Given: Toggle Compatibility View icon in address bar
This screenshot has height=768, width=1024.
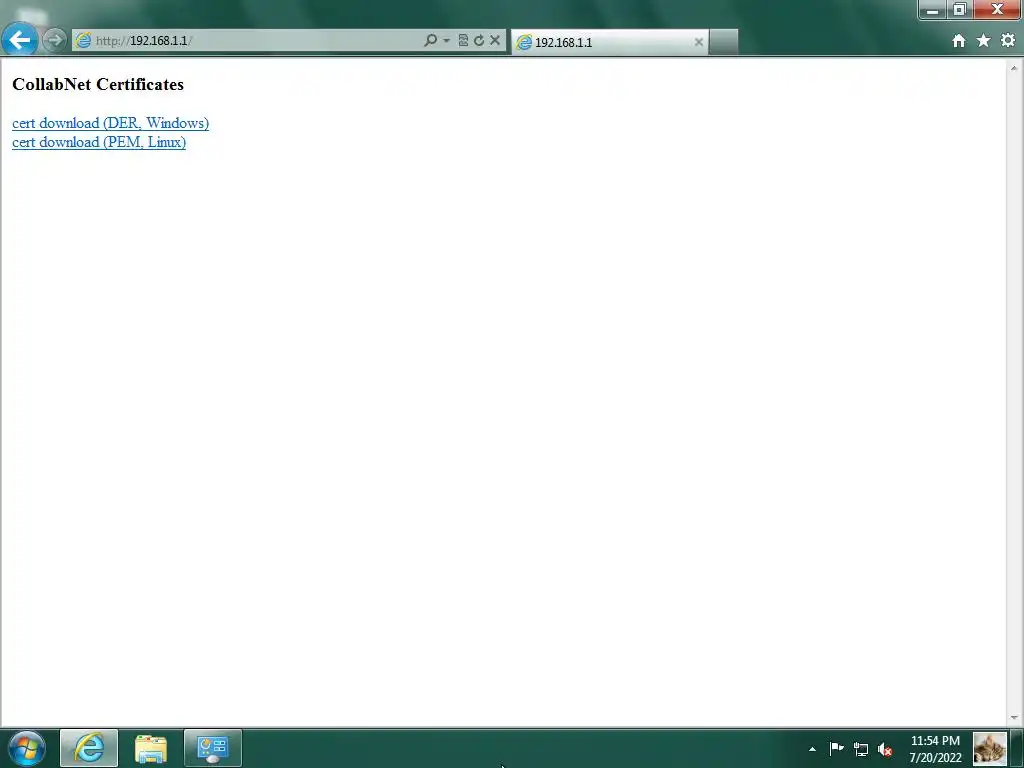Looking at the screenshot, I should (x=463, y=40).
